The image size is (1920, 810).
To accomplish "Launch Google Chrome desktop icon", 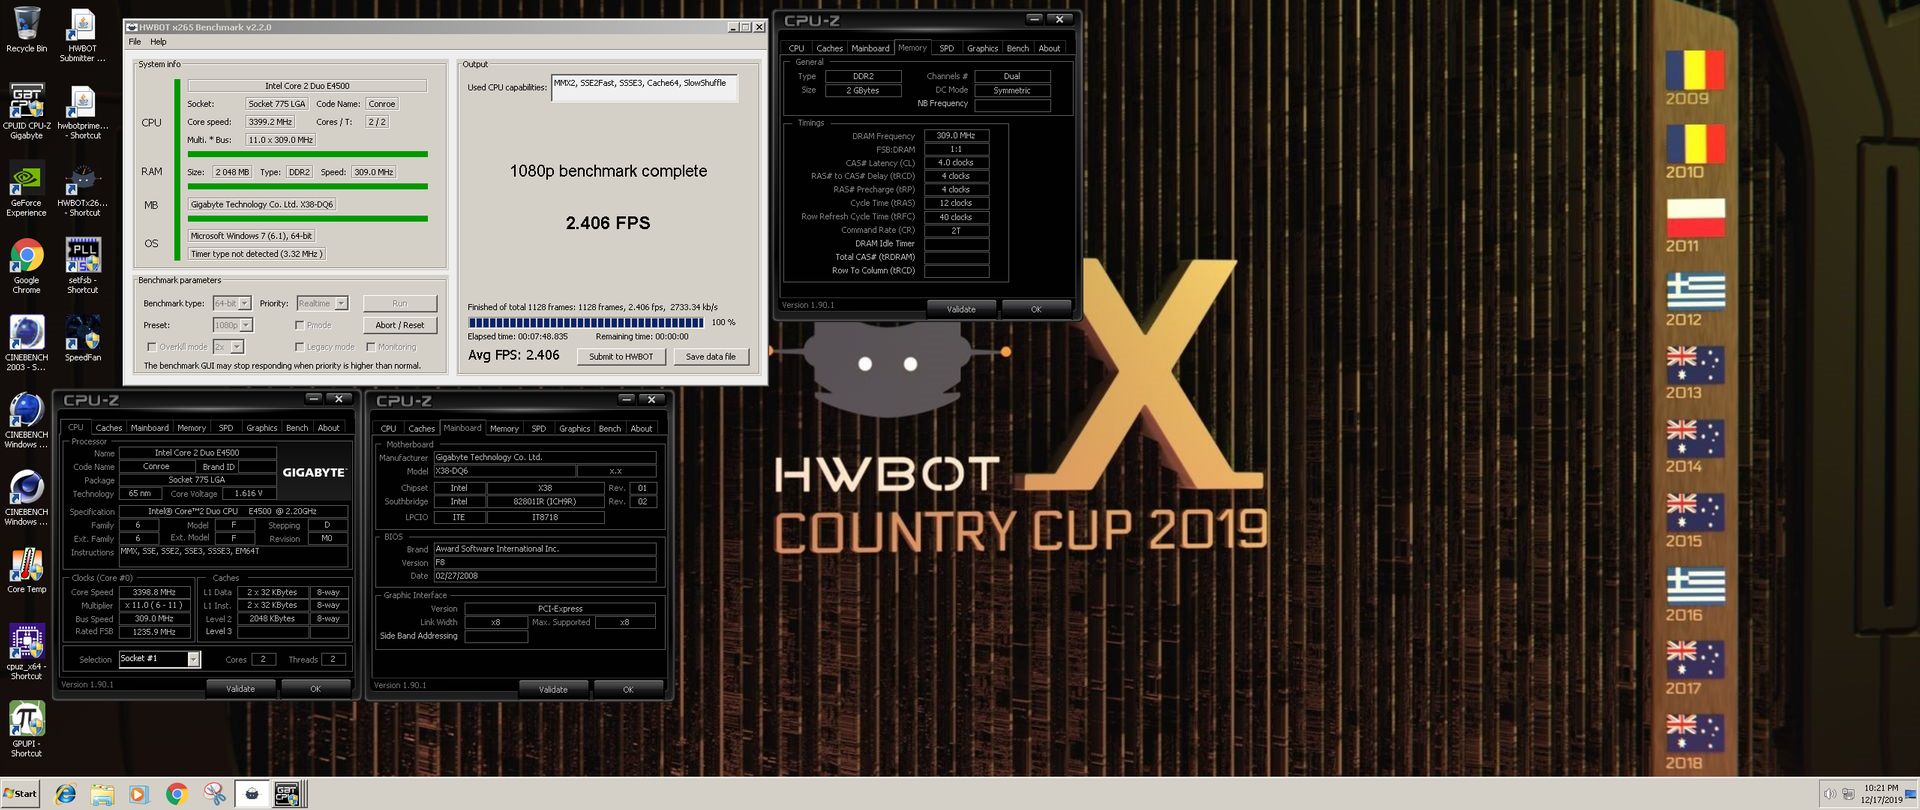I will point(27,266).
